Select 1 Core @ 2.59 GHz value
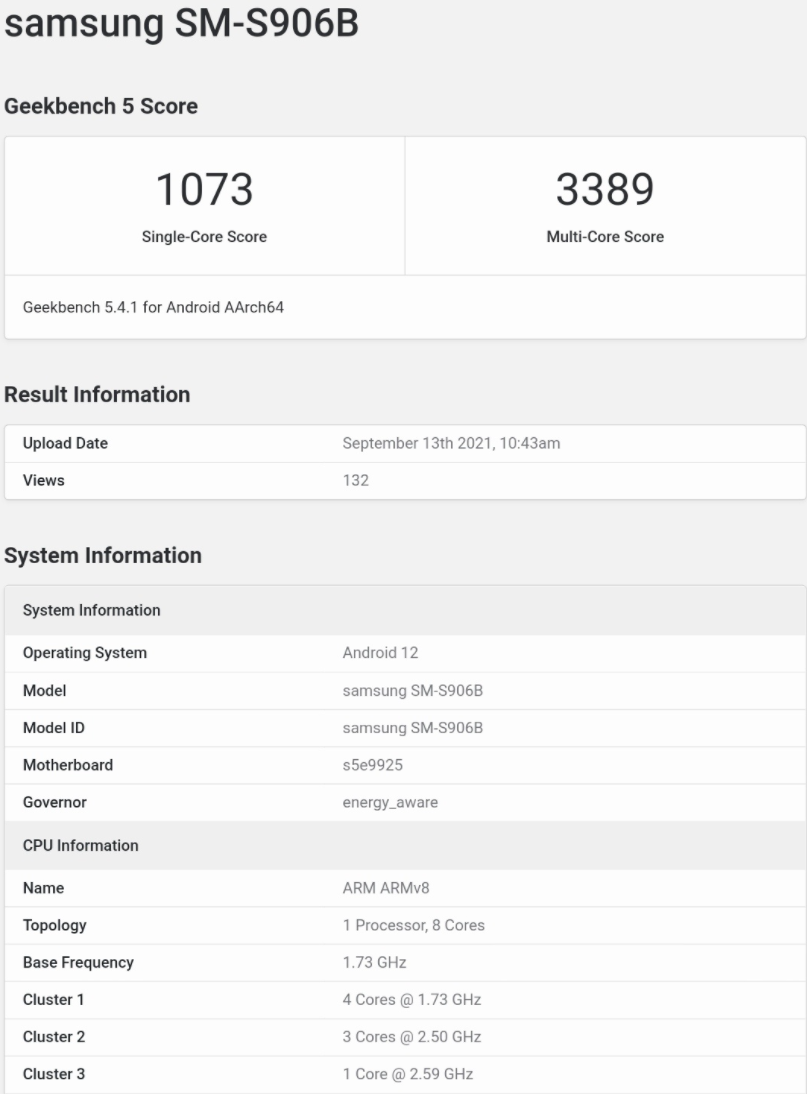The width and height of the screenshot is (807, 1094). (408, 1074)
